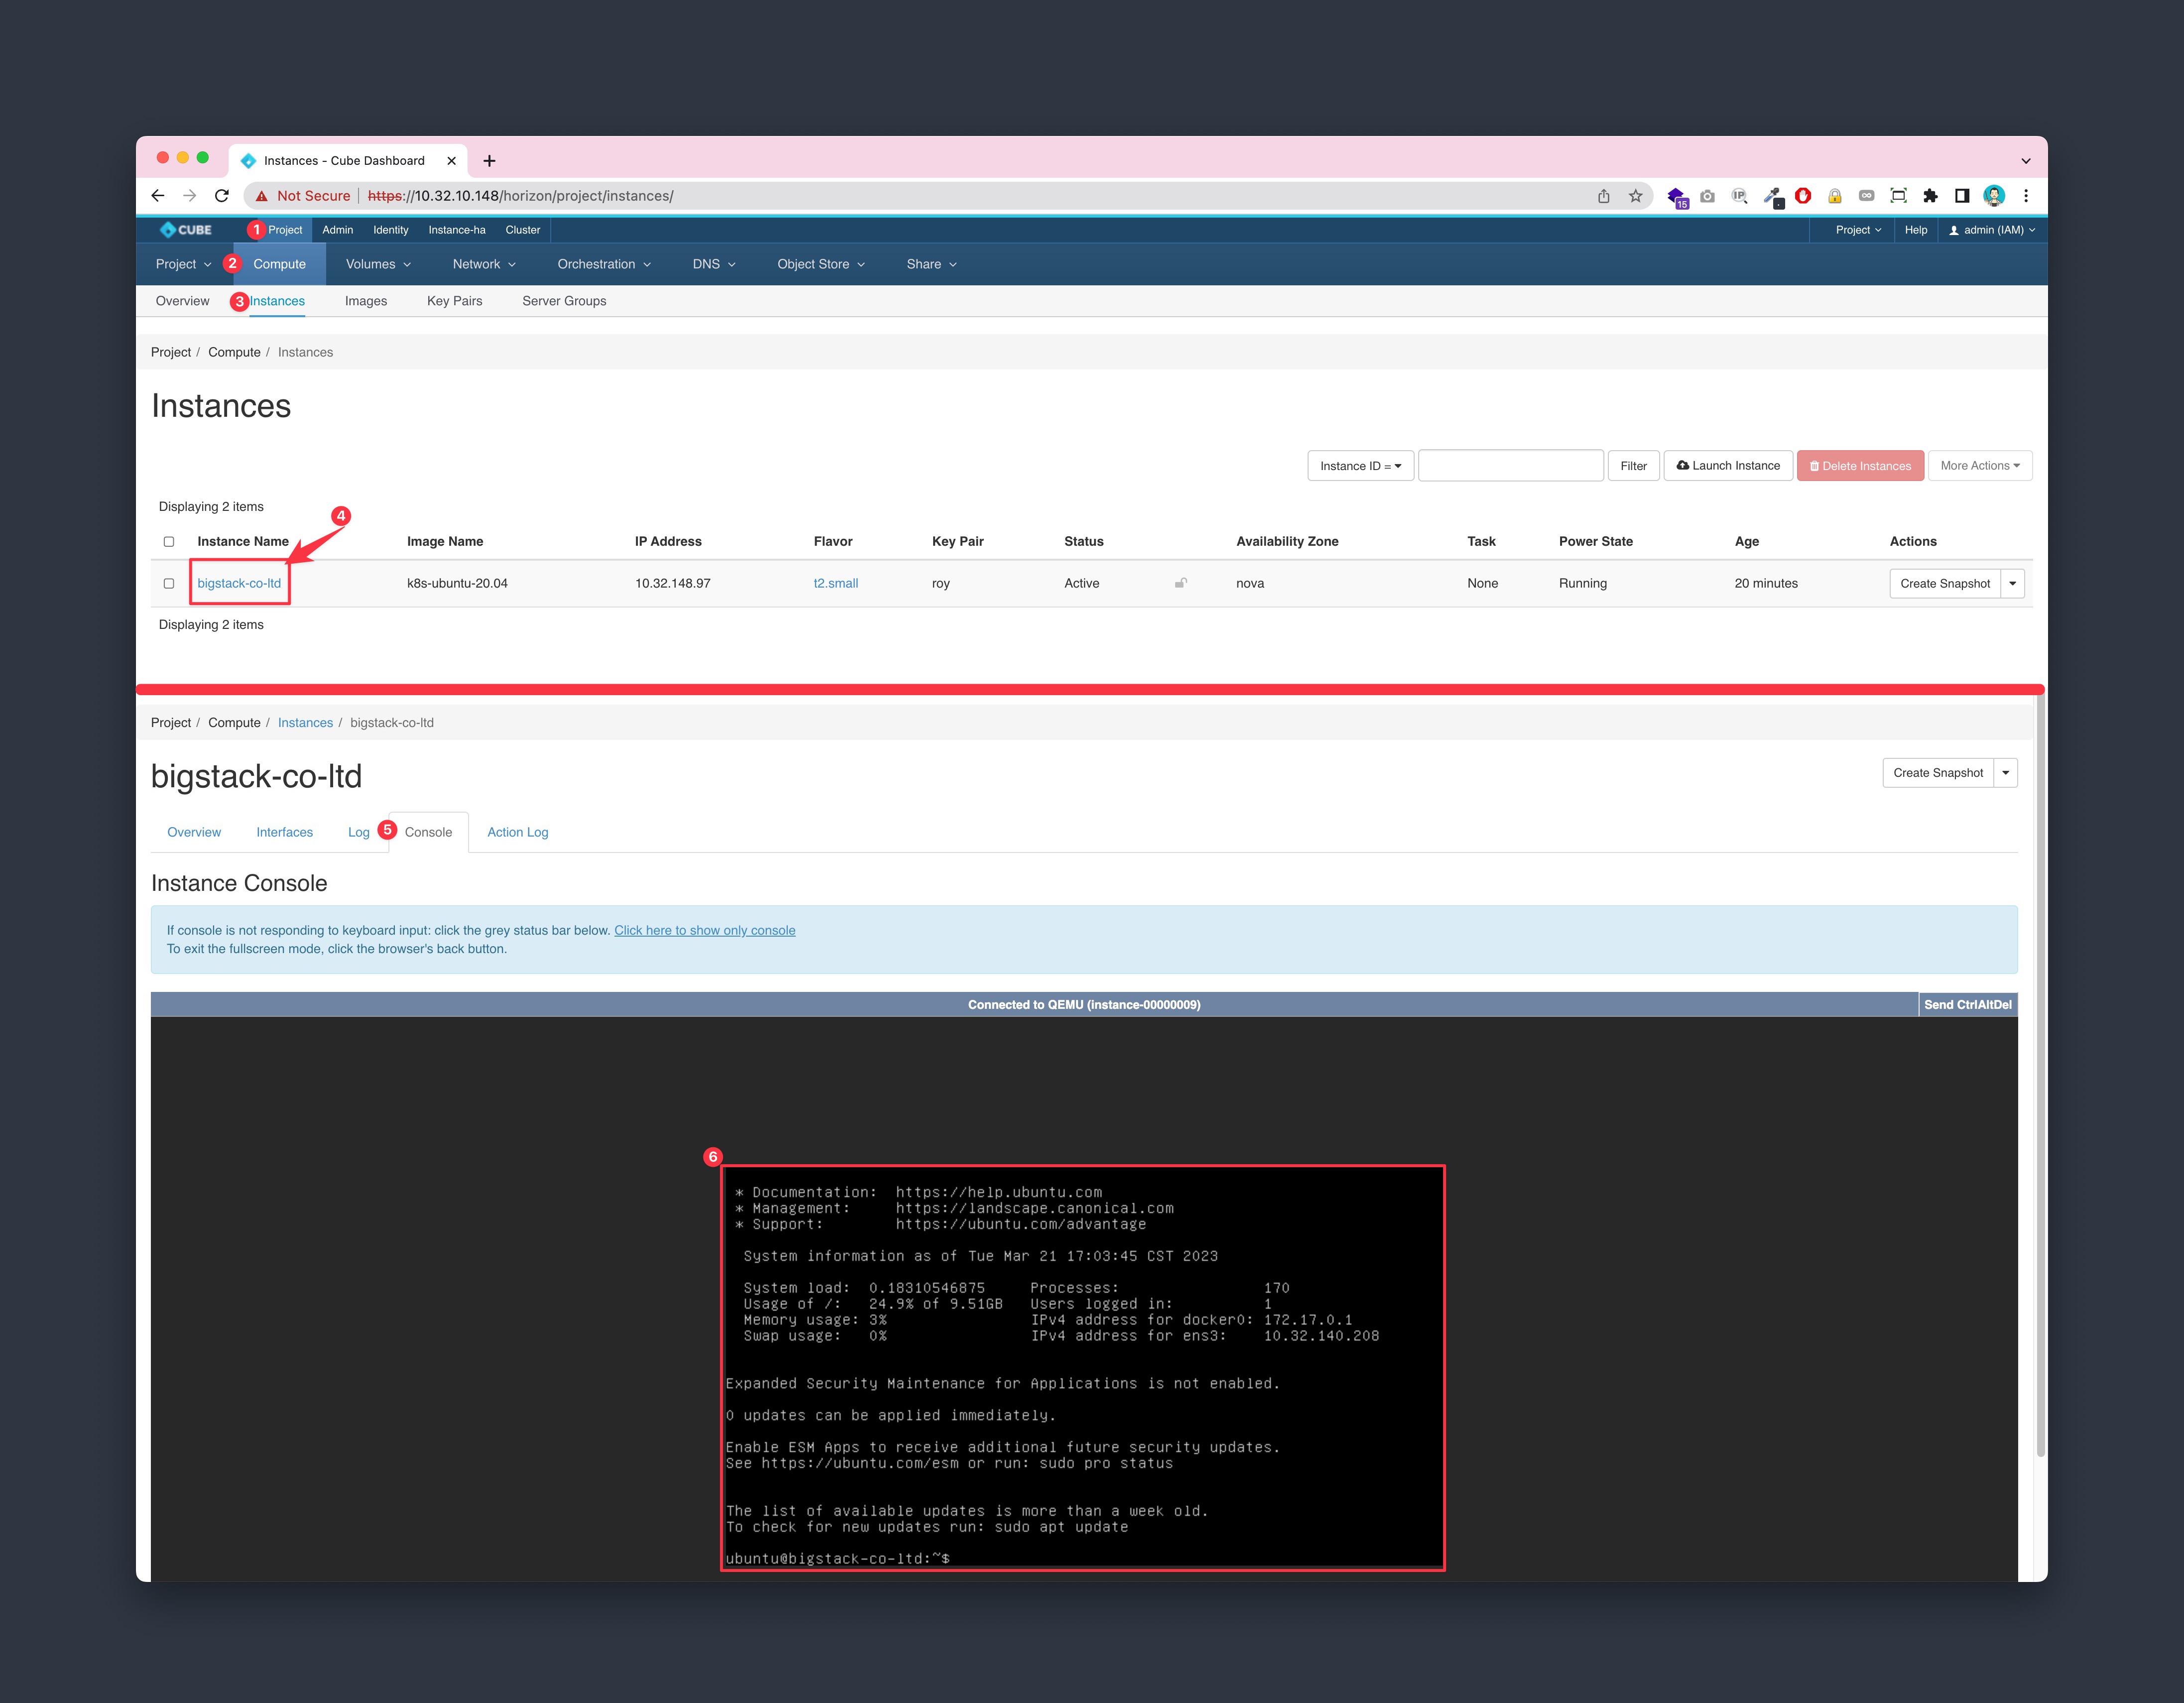The image size is (2184, 1703).
Task: Expand the Orchestration menu
Action: point(604,264)
